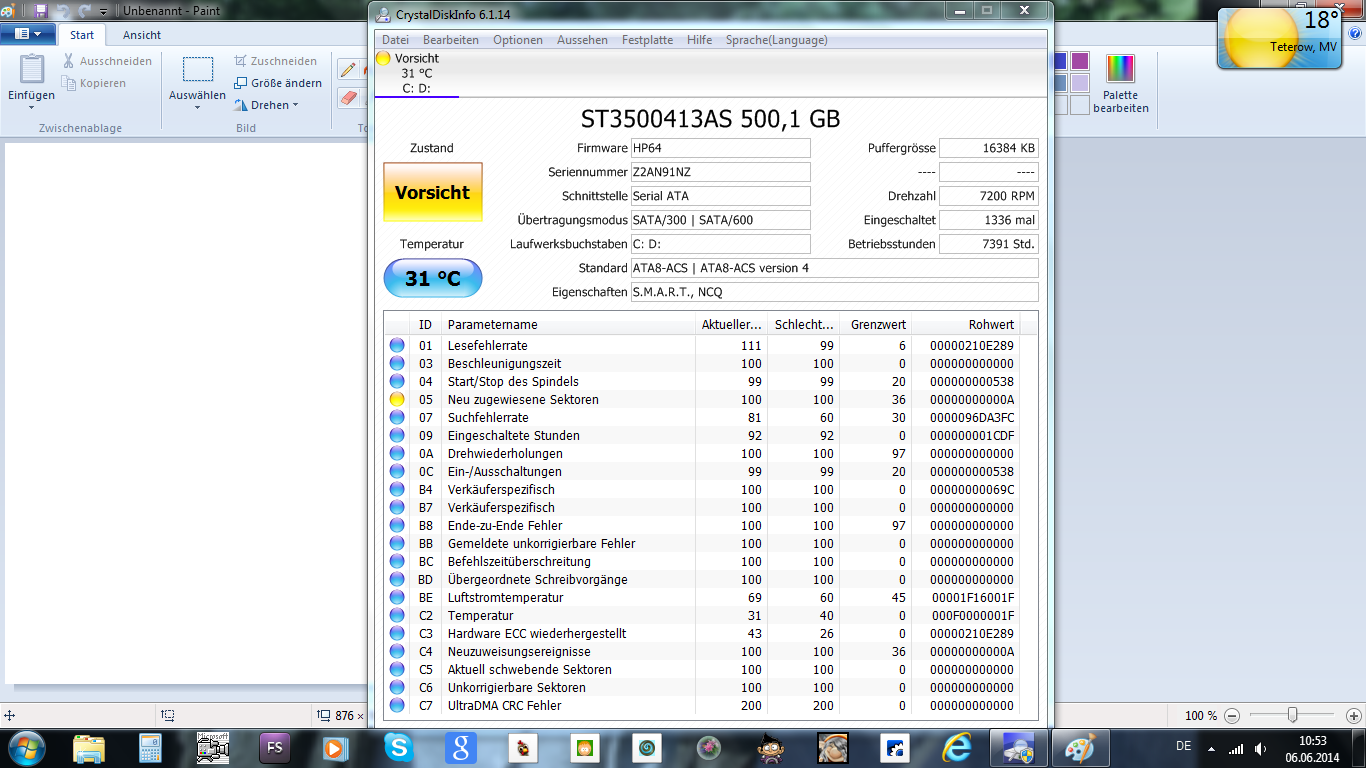Click Palette bearbeiten in Paint
Viewport: 1366px width, 768px height.
pos(1120,84)
